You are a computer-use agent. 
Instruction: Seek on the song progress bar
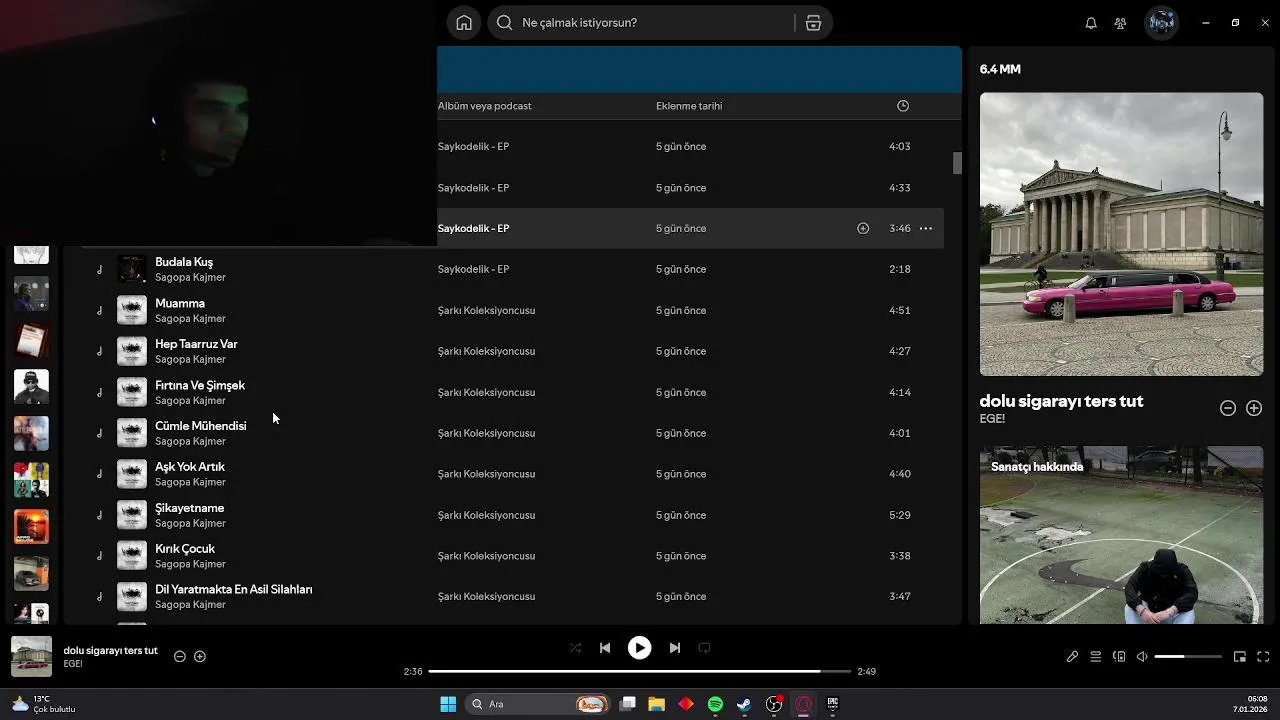pyautogui.click(x=639, y=672)
